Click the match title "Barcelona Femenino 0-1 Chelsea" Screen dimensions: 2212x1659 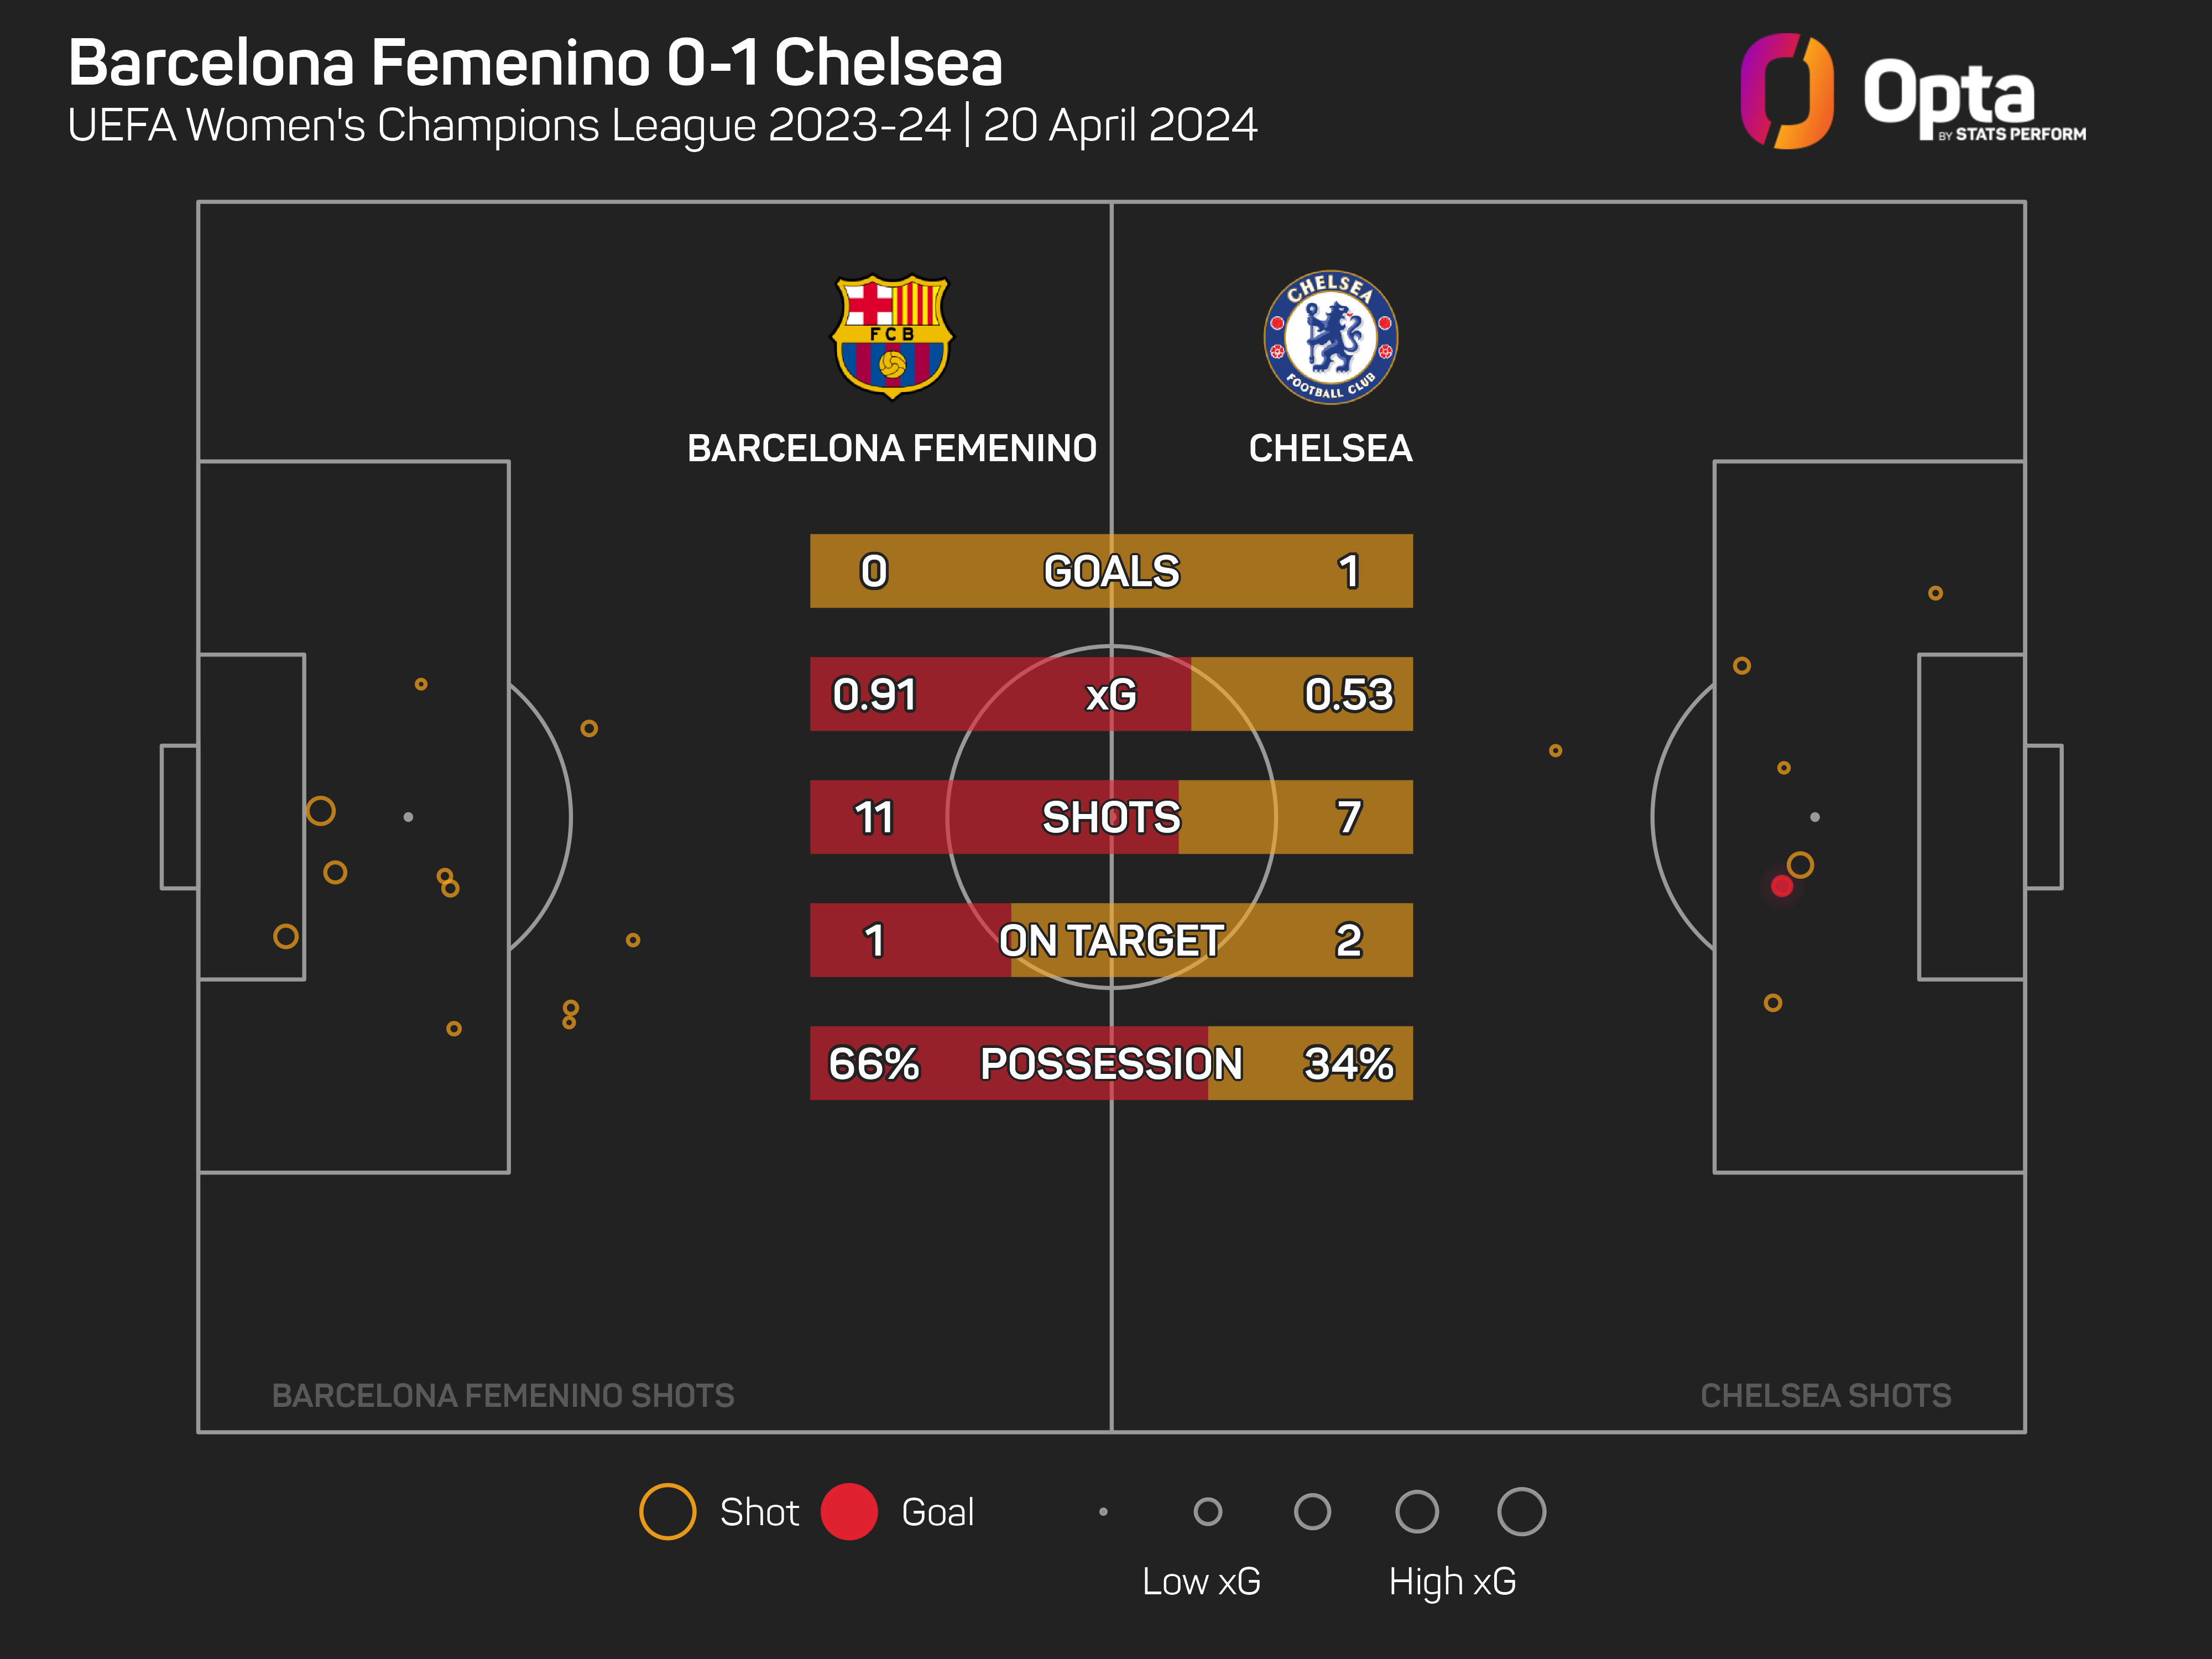(x=535, y=63)
